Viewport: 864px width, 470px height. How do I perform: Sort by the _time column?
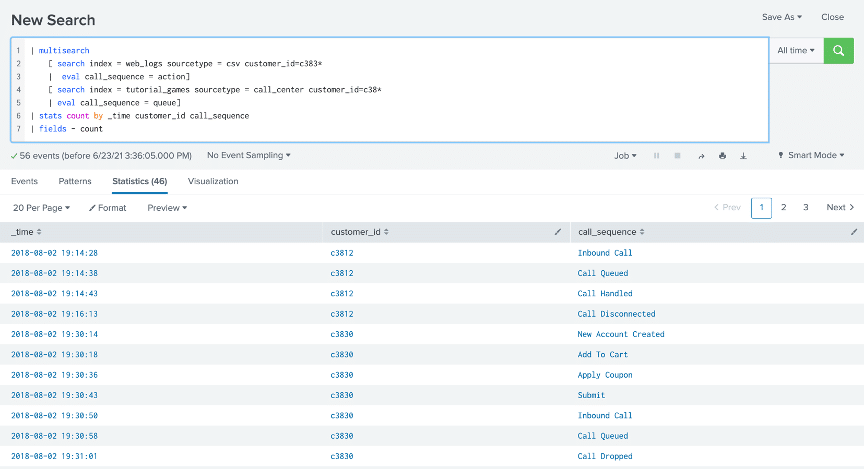(x=26, y=232)
